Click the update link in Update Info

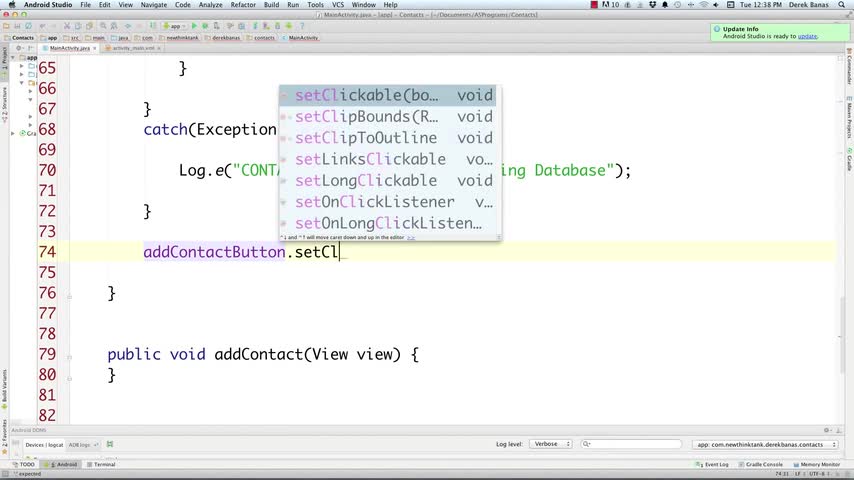(x=807, y=36)
